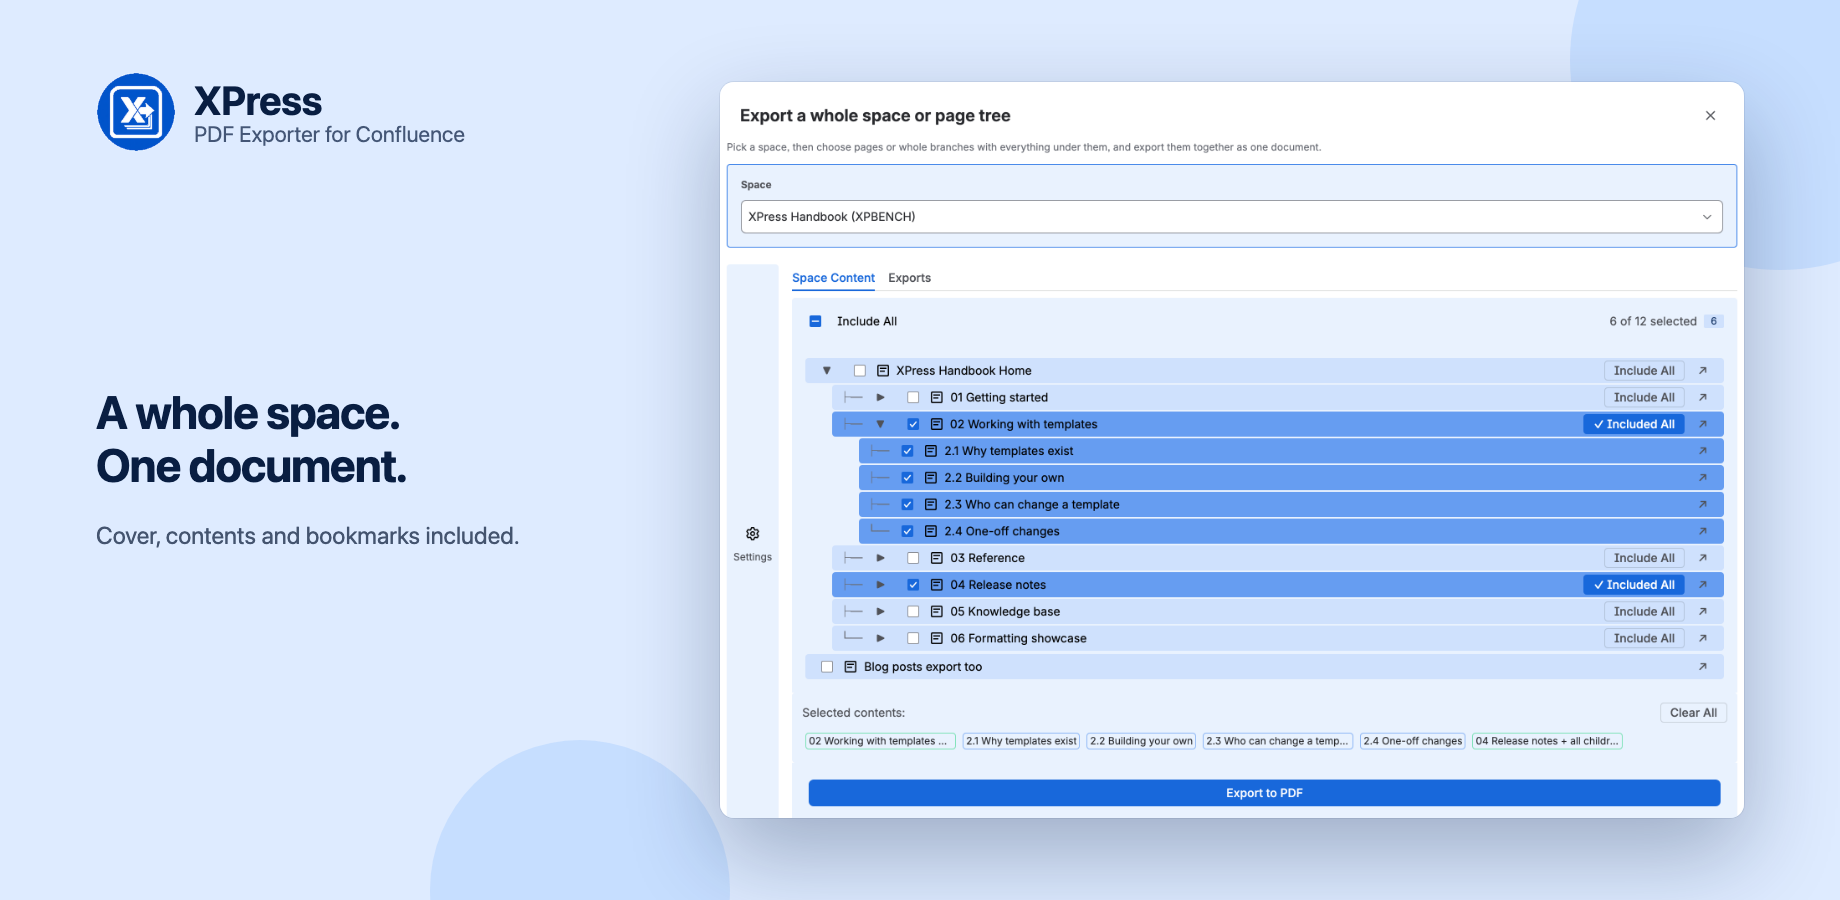Click Included All for 02 Working with templates
The image size is (1840, 900).
(1634, 425)
